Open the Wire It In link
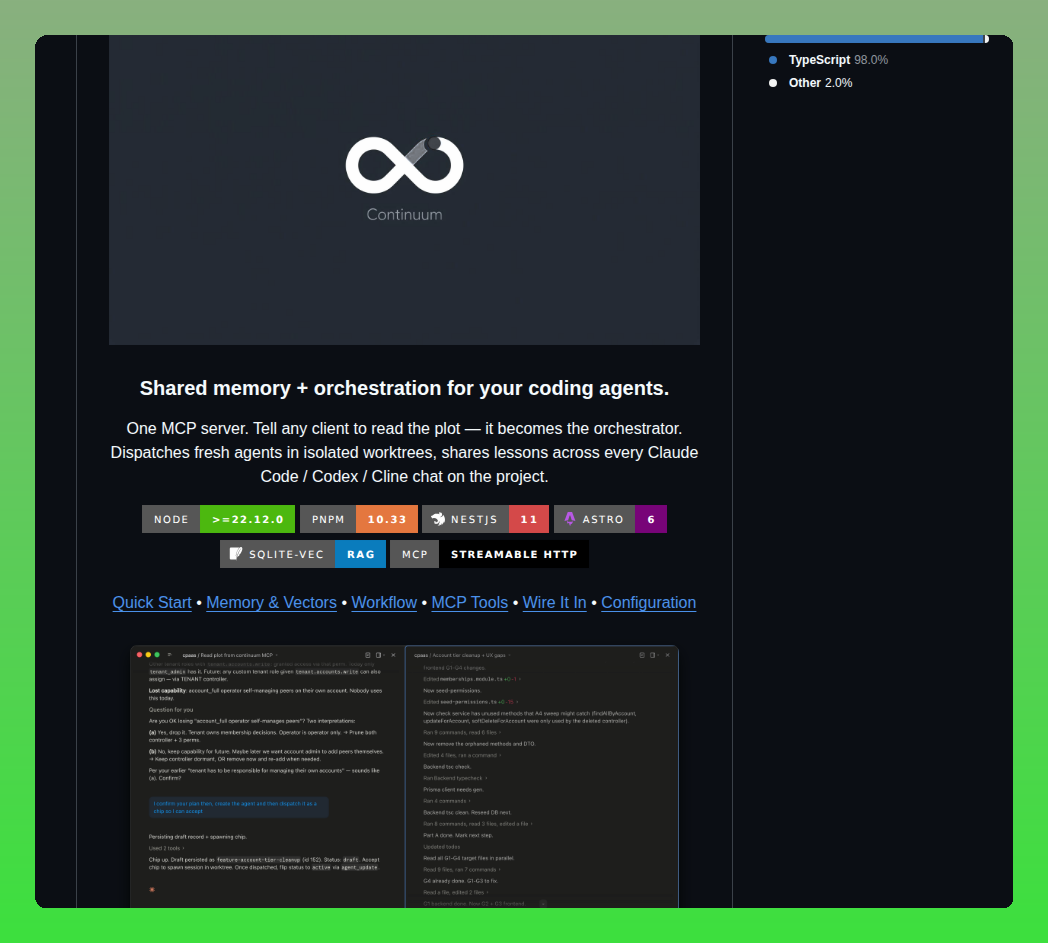This screenshot has height=943, width=1048. click(555, 602)
